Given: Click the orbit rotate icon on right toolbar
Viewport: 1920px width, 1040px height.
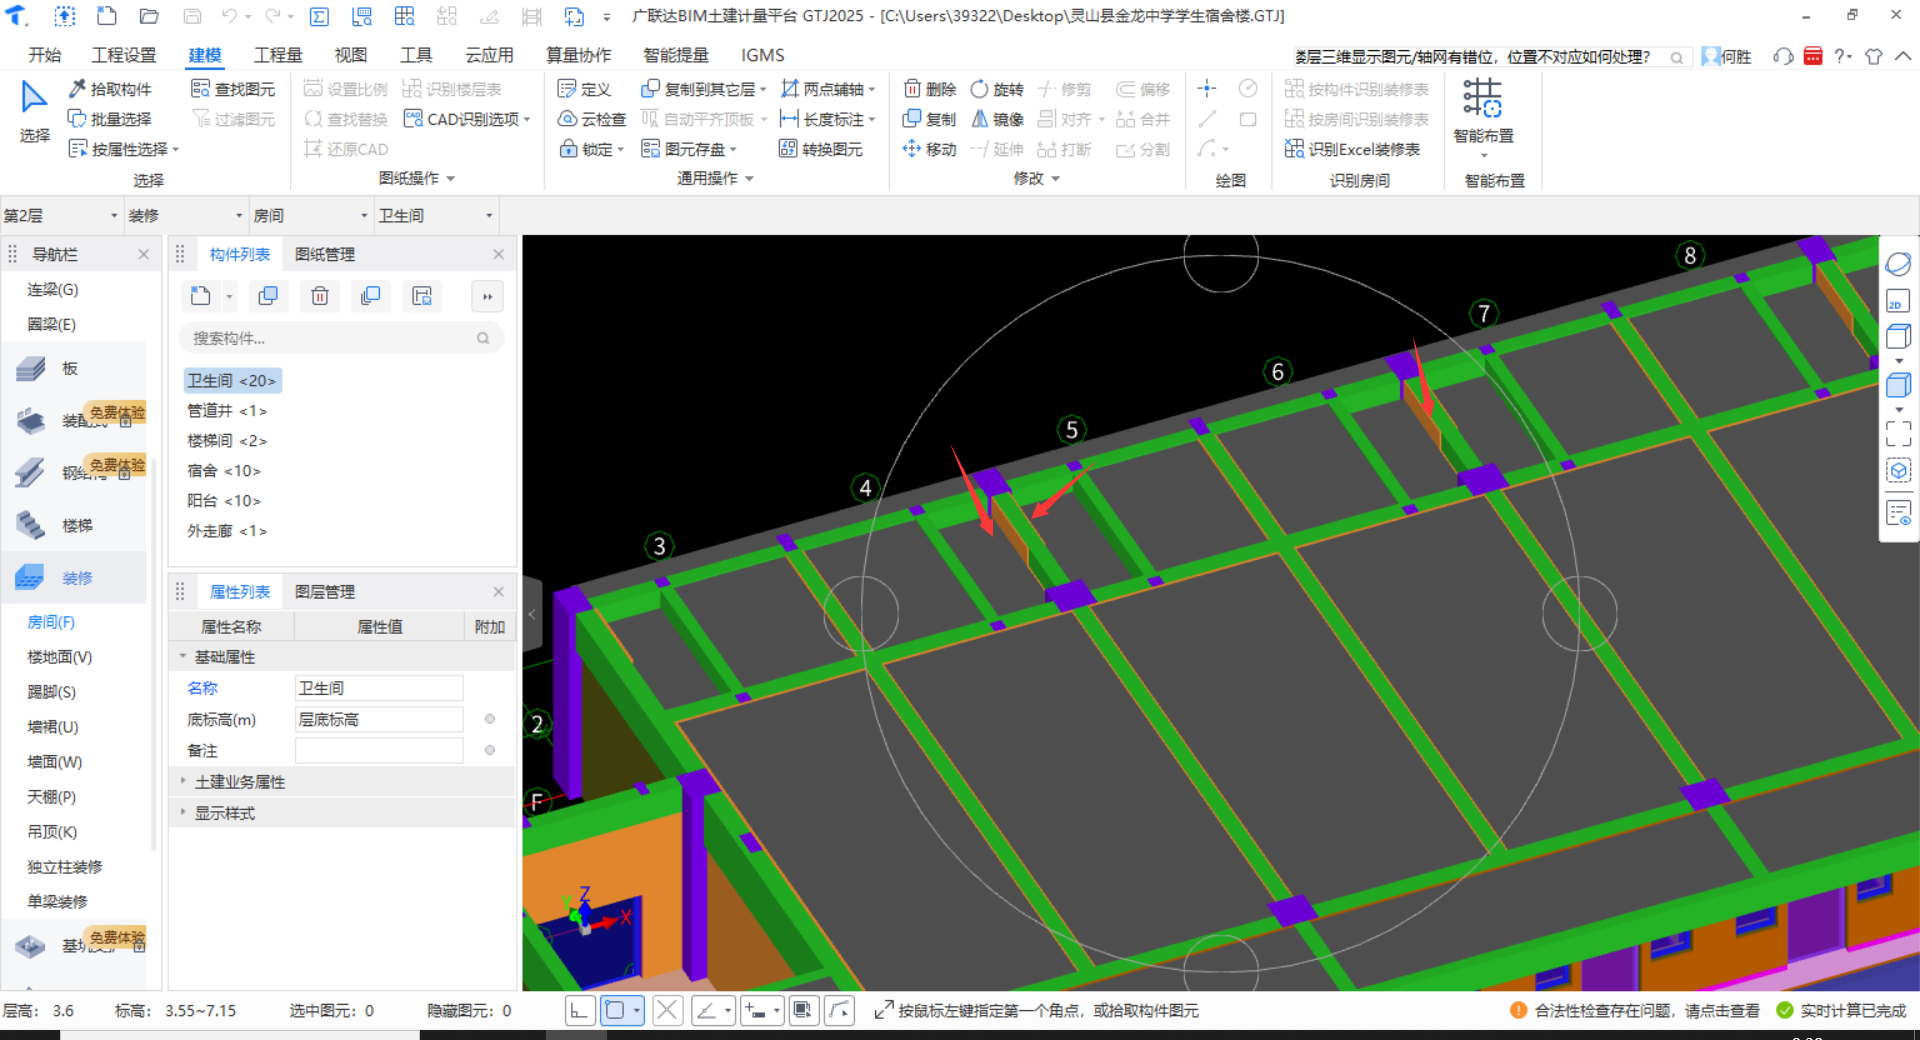Looking at the screenshot, I should point(1897,264).
